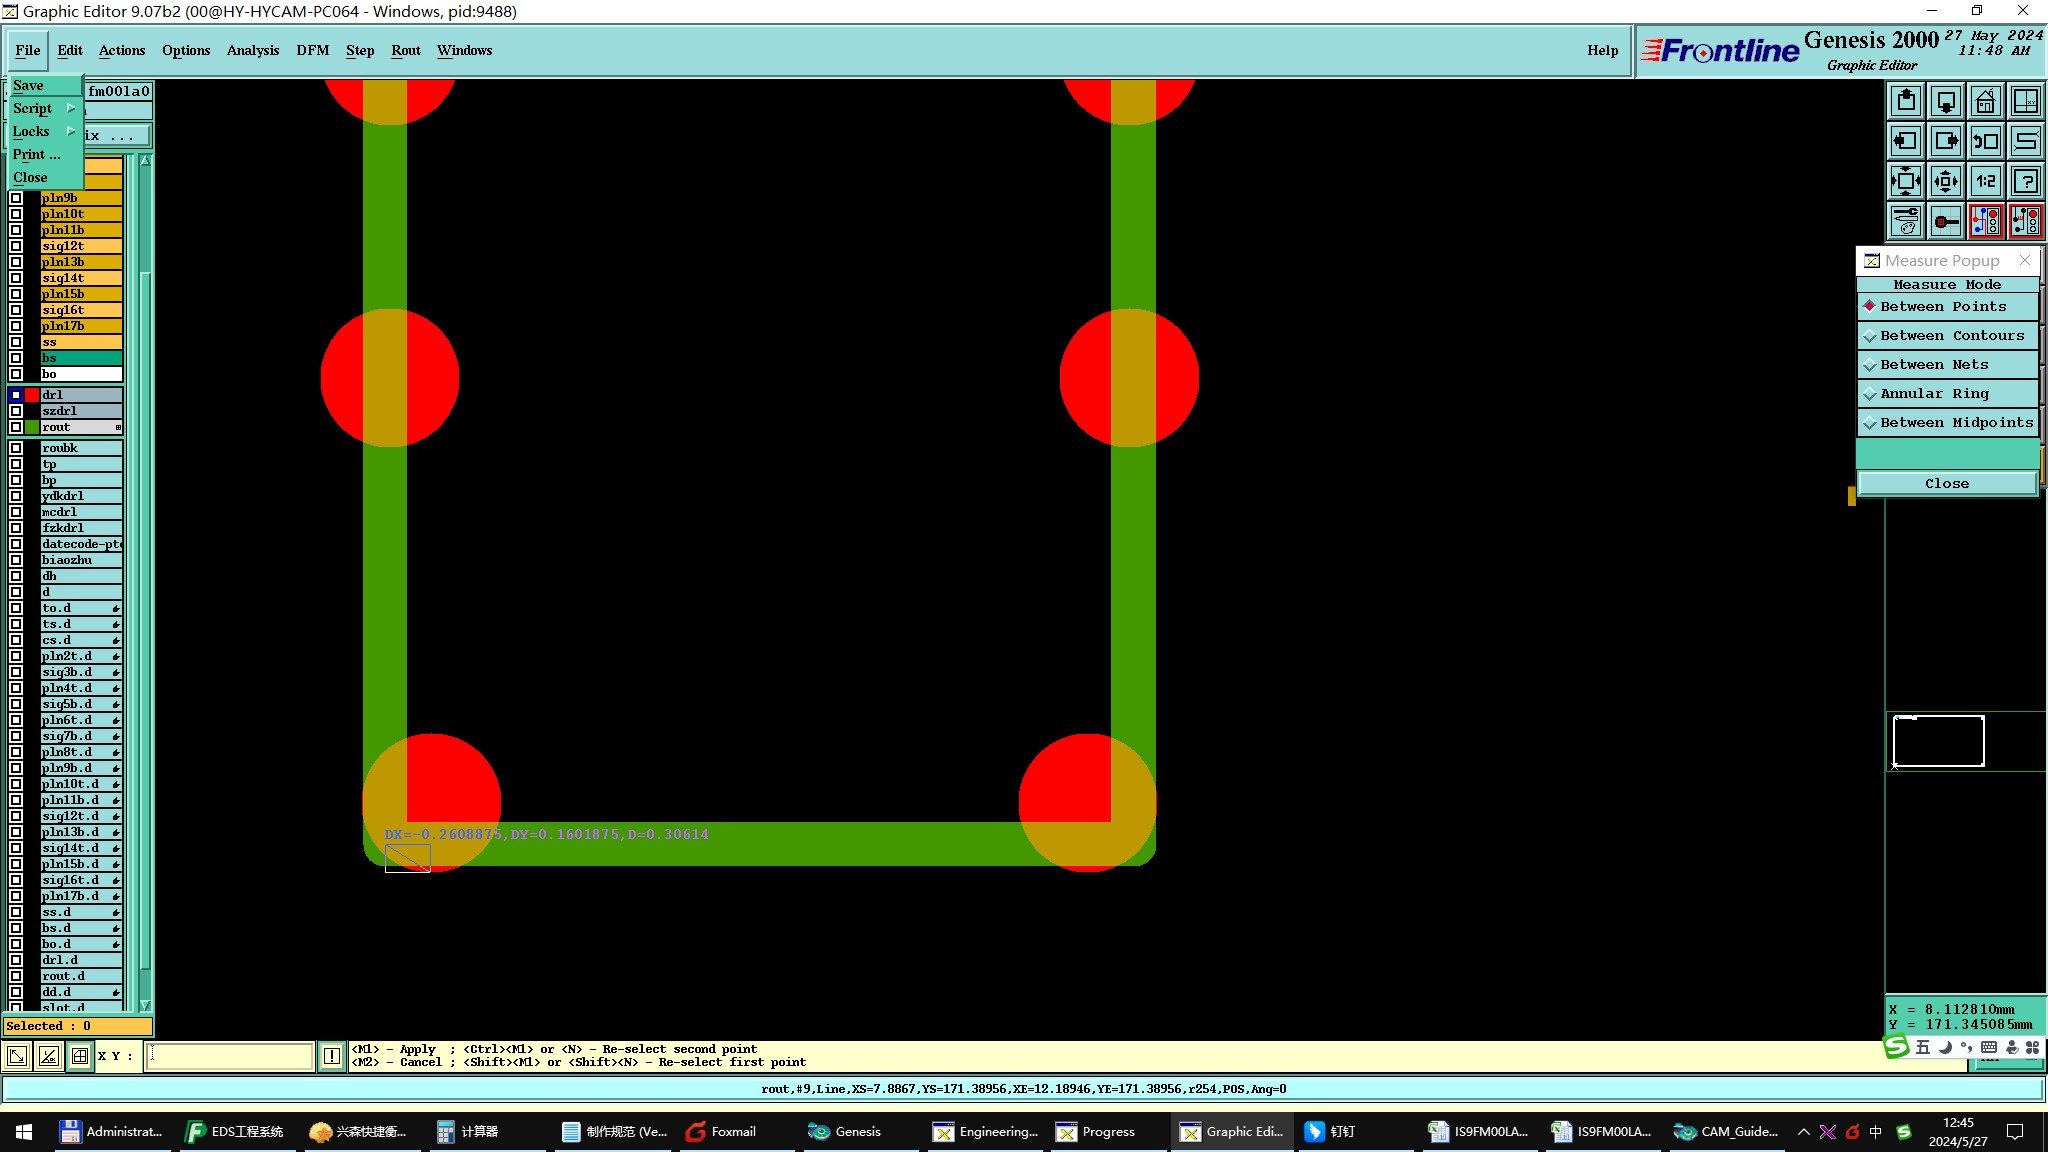The height and width of the screenshot is (1152, 2048).
Task: Click the exclamation mark icon by XY field
Action: coord(331,1056)
